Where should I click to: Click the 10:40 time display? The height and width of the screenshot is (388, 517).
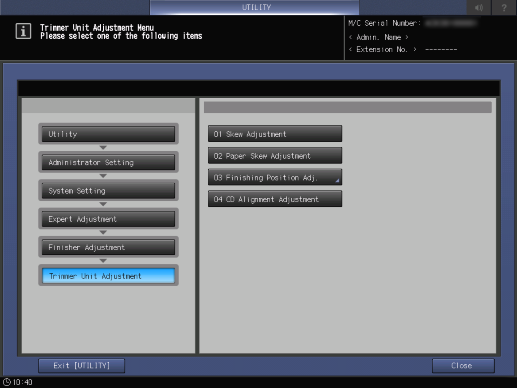point(23,382)
